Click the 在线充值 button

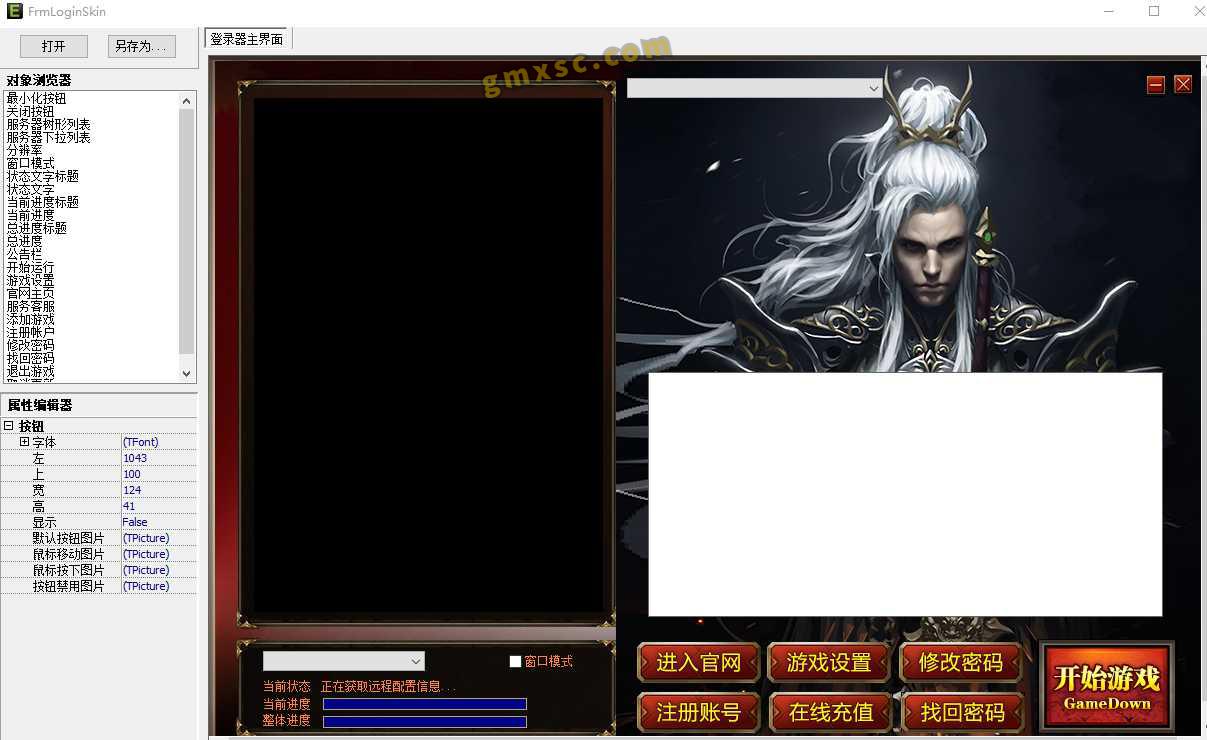tap(830, 712)
